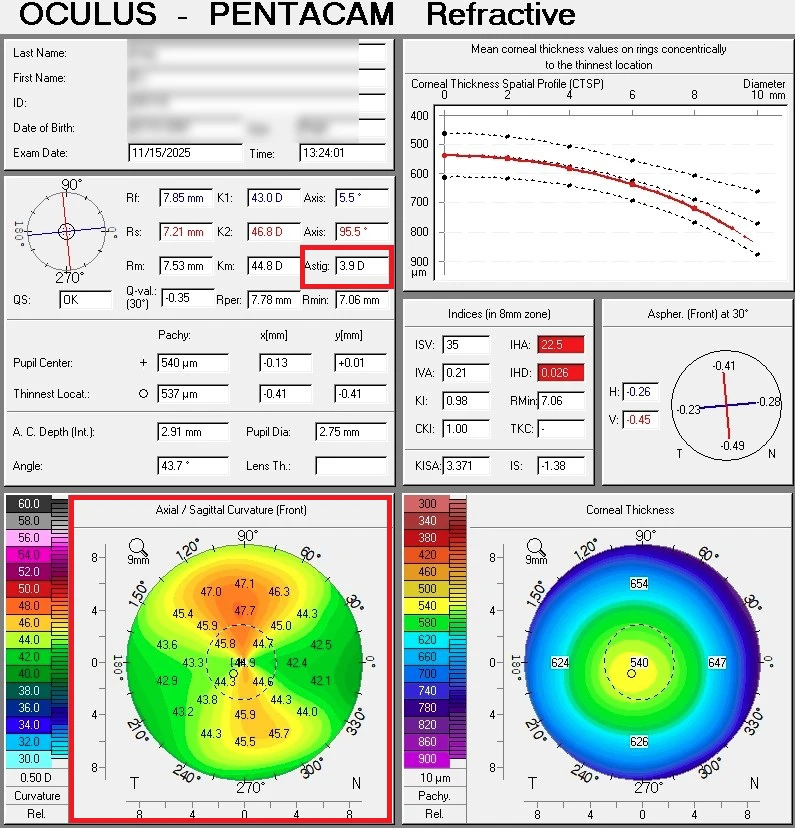Screen dimensions: 795x828
Task: Select the ISV index value 35
Action: pos(466,345)
